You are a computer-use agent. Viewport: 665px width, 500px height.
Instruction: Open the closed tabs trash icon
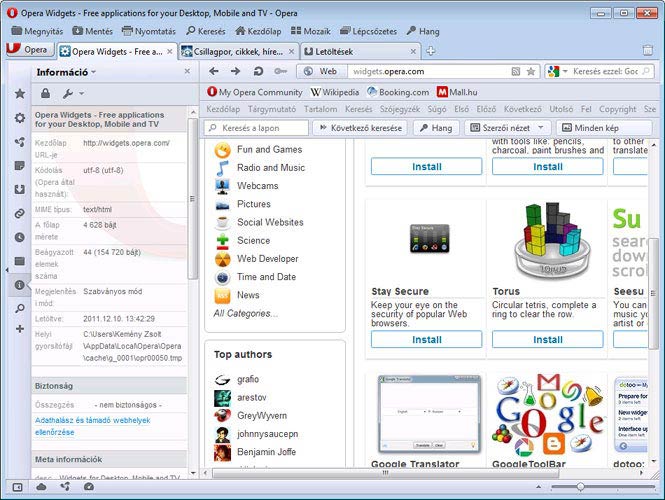click(x=648, y=50)
